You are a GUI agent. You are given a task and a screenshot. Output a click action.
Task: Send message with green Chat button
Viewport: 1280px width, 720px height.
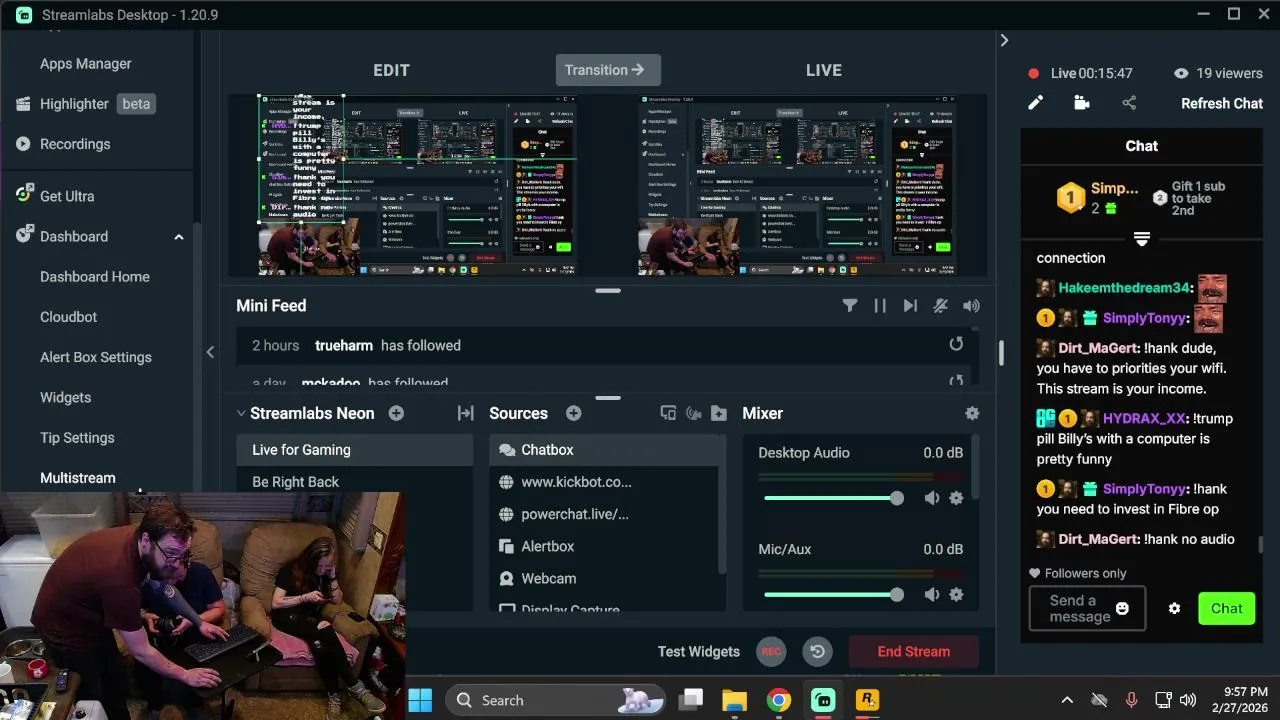coord(1227,608)
